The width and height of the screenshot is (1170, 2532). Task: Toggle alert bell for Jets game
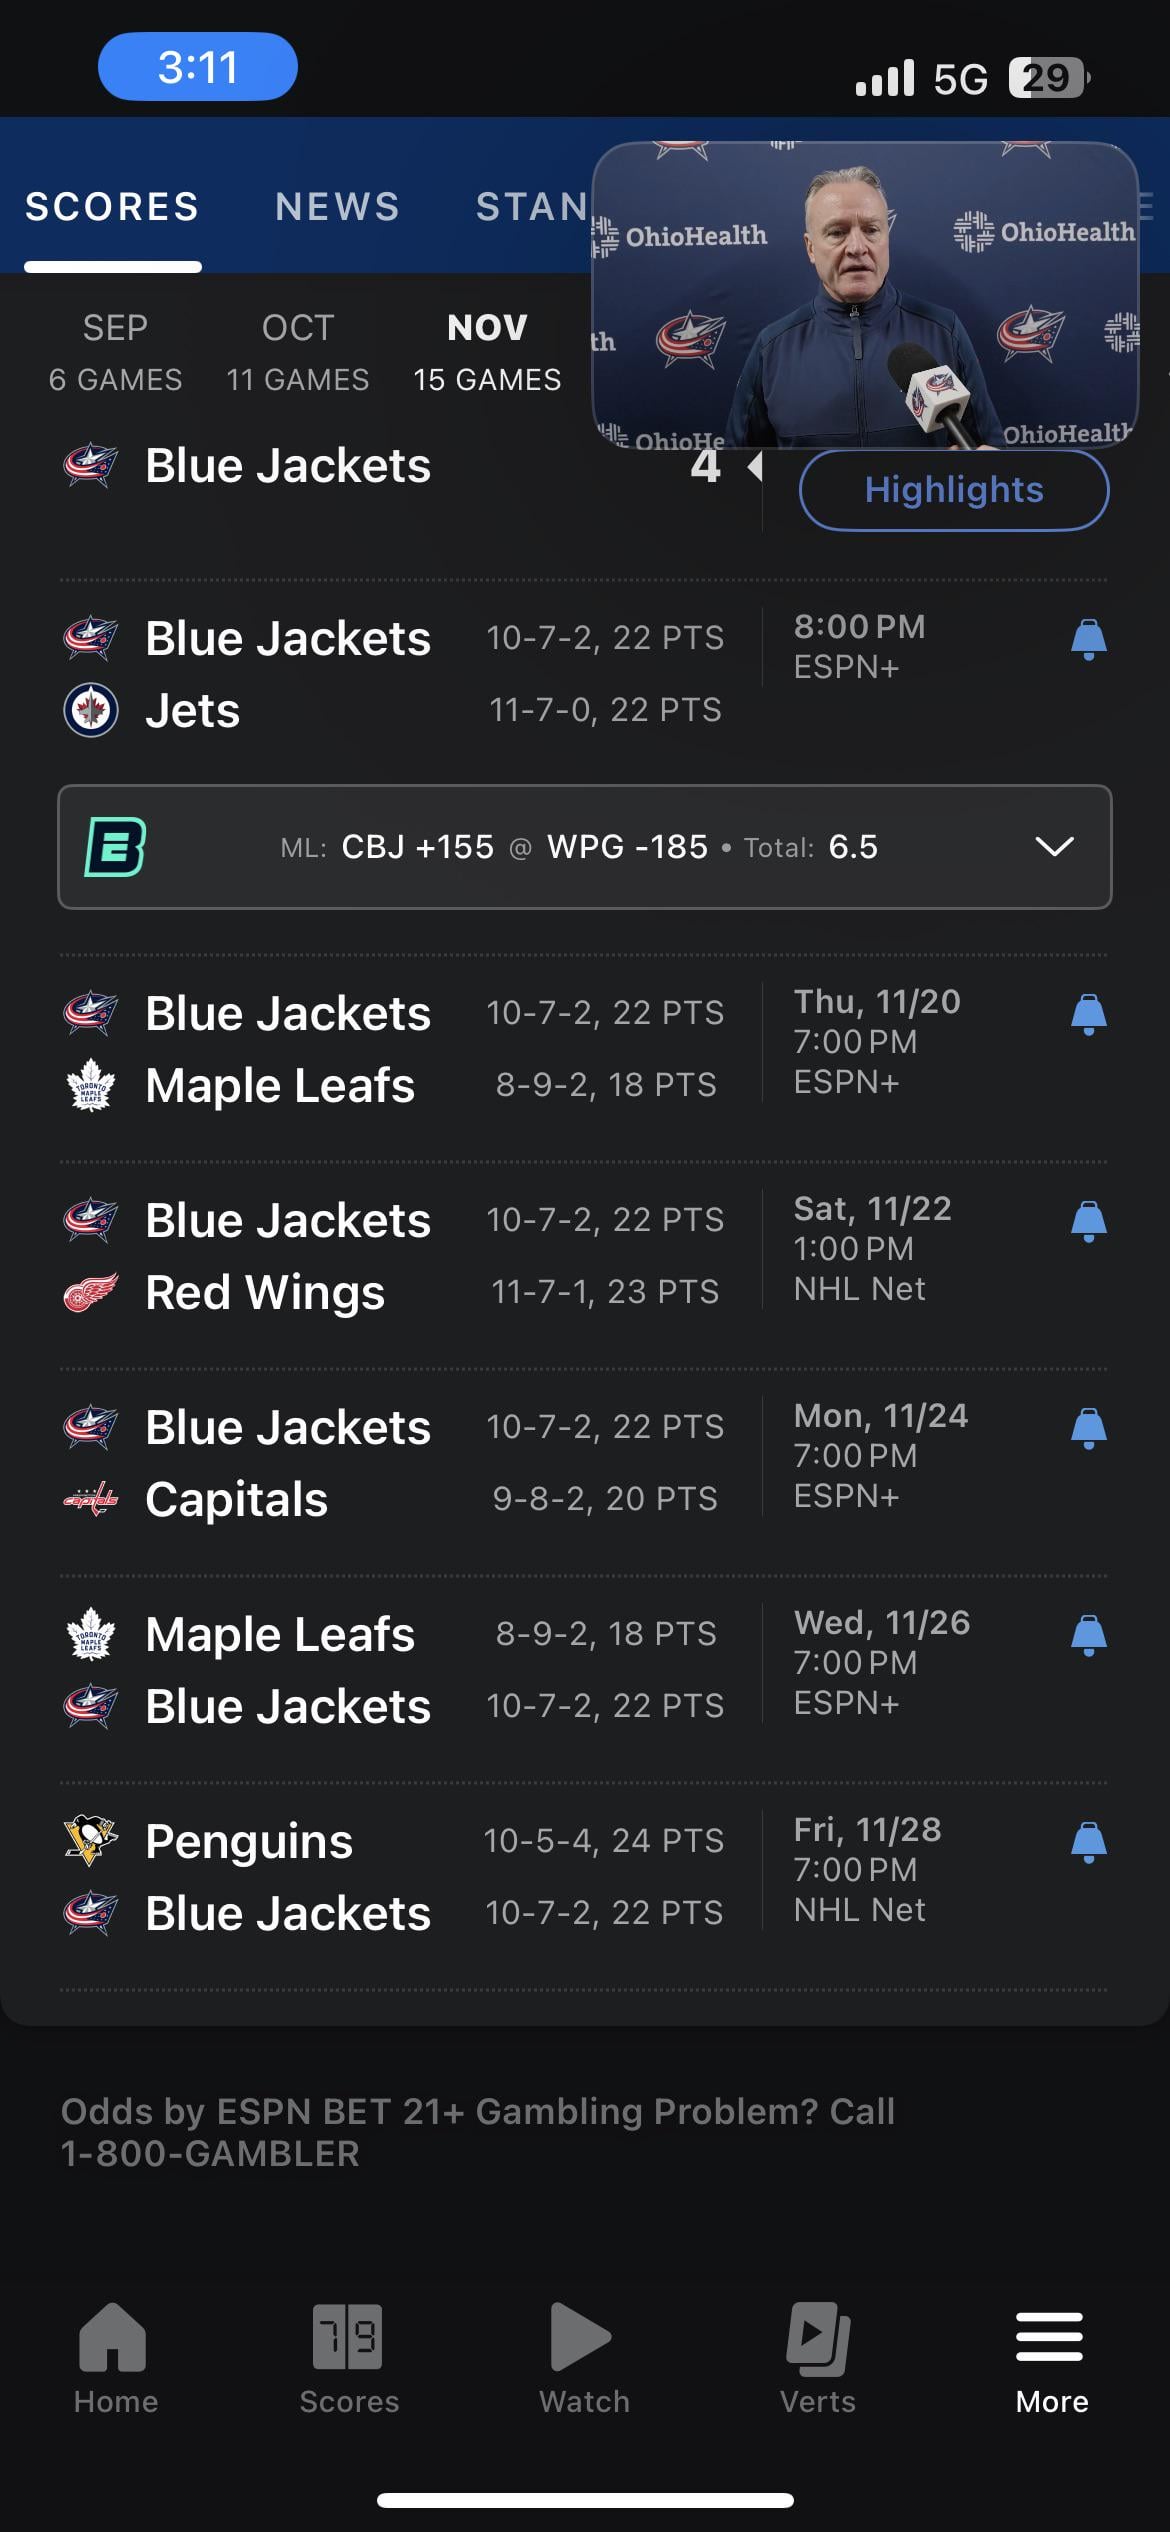coord(1088,639)
